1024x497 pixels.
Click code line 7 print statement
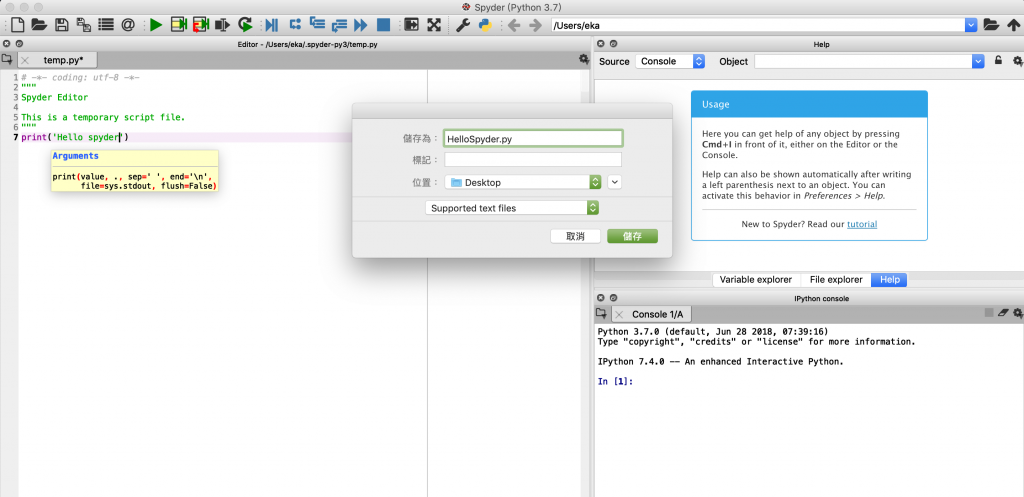click(x=75, y=137)
